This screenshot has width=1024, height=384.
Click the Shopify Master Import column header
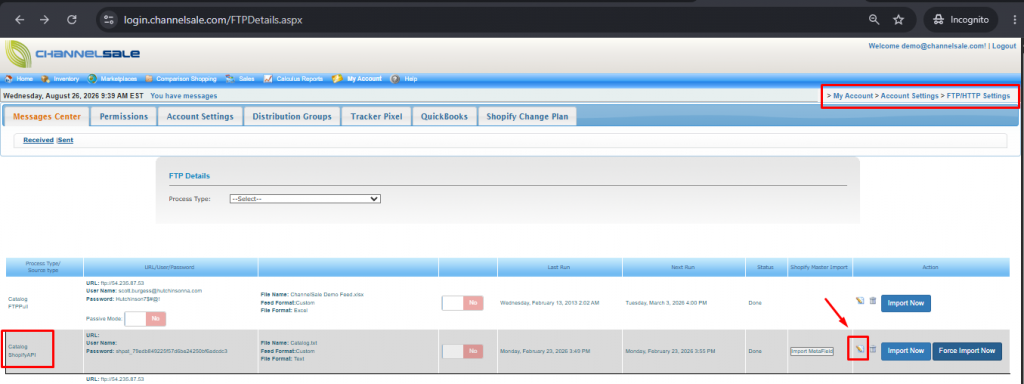[x=820, y=267]
